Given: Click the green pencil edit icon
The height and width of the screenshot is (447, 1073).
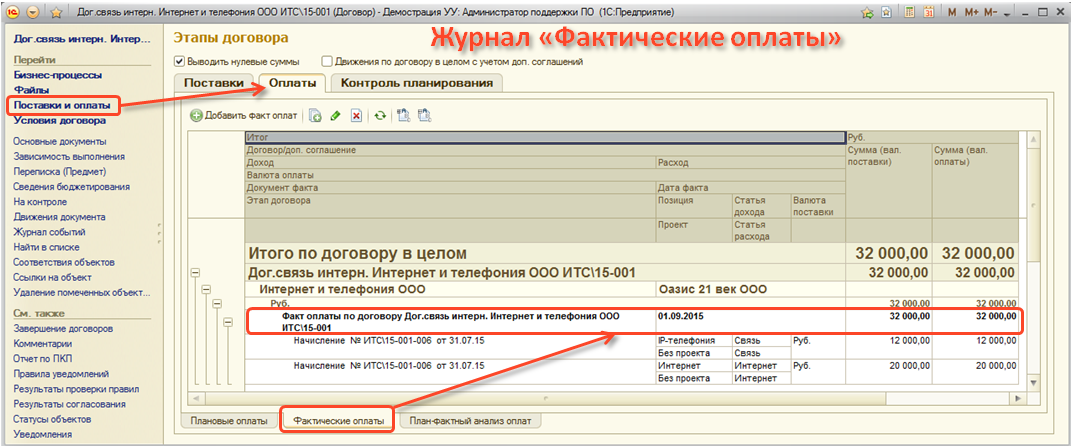Looking at the screenshot, I should pyautogui.click(x=335, y=116).
